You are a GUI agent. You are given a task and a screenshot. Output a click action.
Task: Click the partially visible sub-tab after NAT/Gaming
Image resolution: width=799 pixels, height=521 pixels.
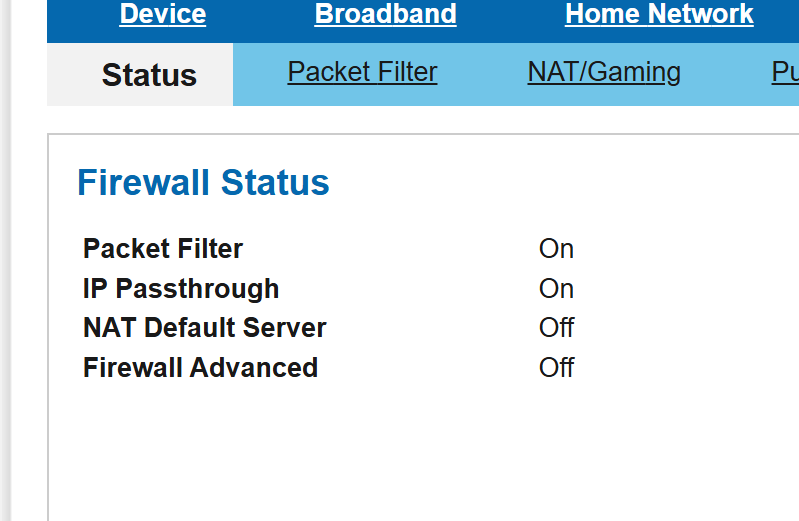point(785,72)
